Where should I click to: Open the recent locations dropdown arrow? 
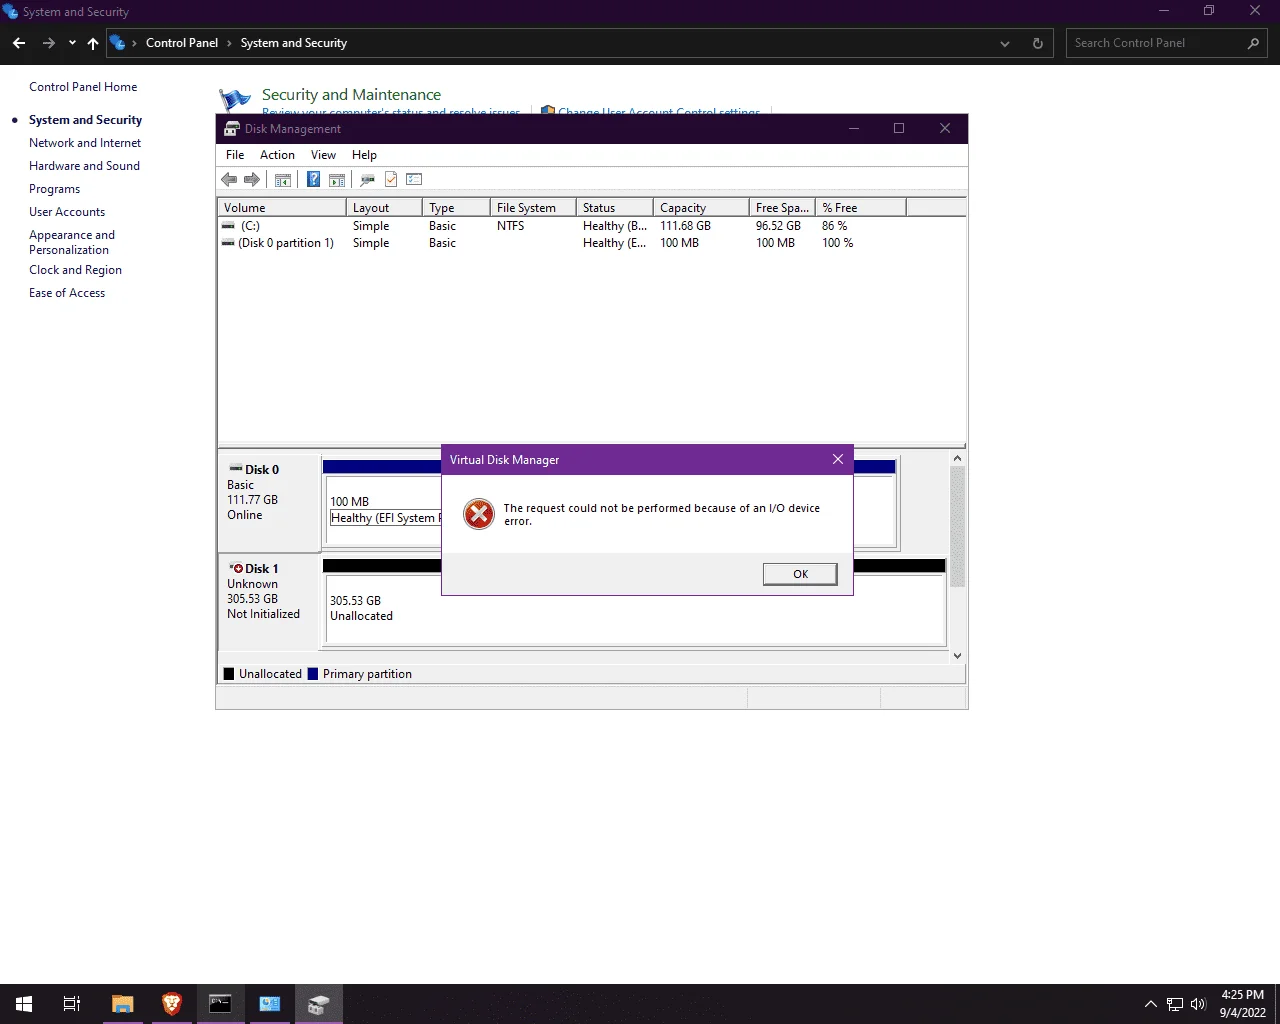coord(72,43)
